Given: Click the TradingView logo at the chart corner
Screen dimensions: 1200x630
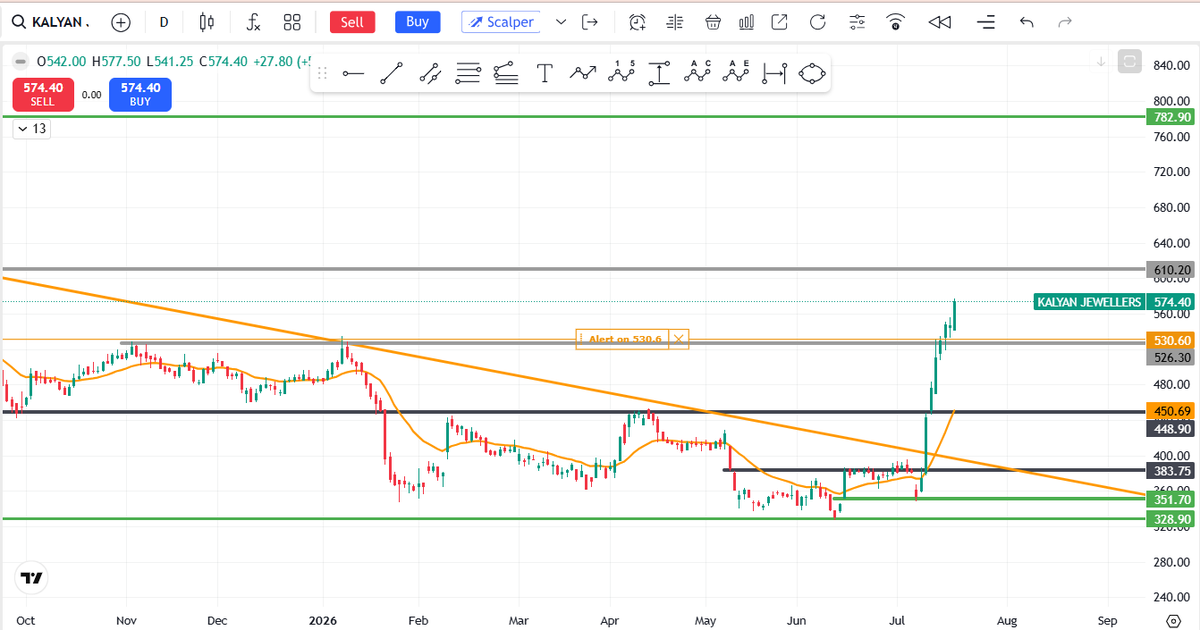Looking at the screenshot, I should point(31,578).
